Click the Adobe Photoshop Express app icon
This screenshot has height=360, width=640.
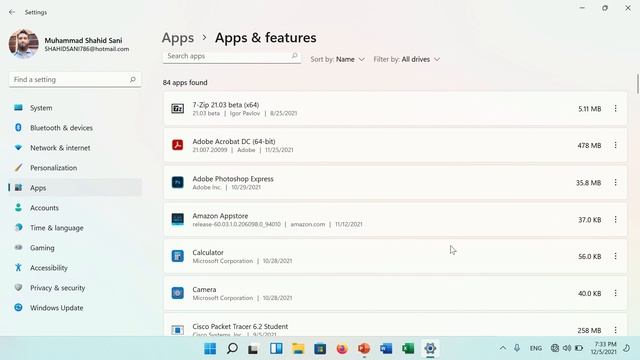point(178,182)
